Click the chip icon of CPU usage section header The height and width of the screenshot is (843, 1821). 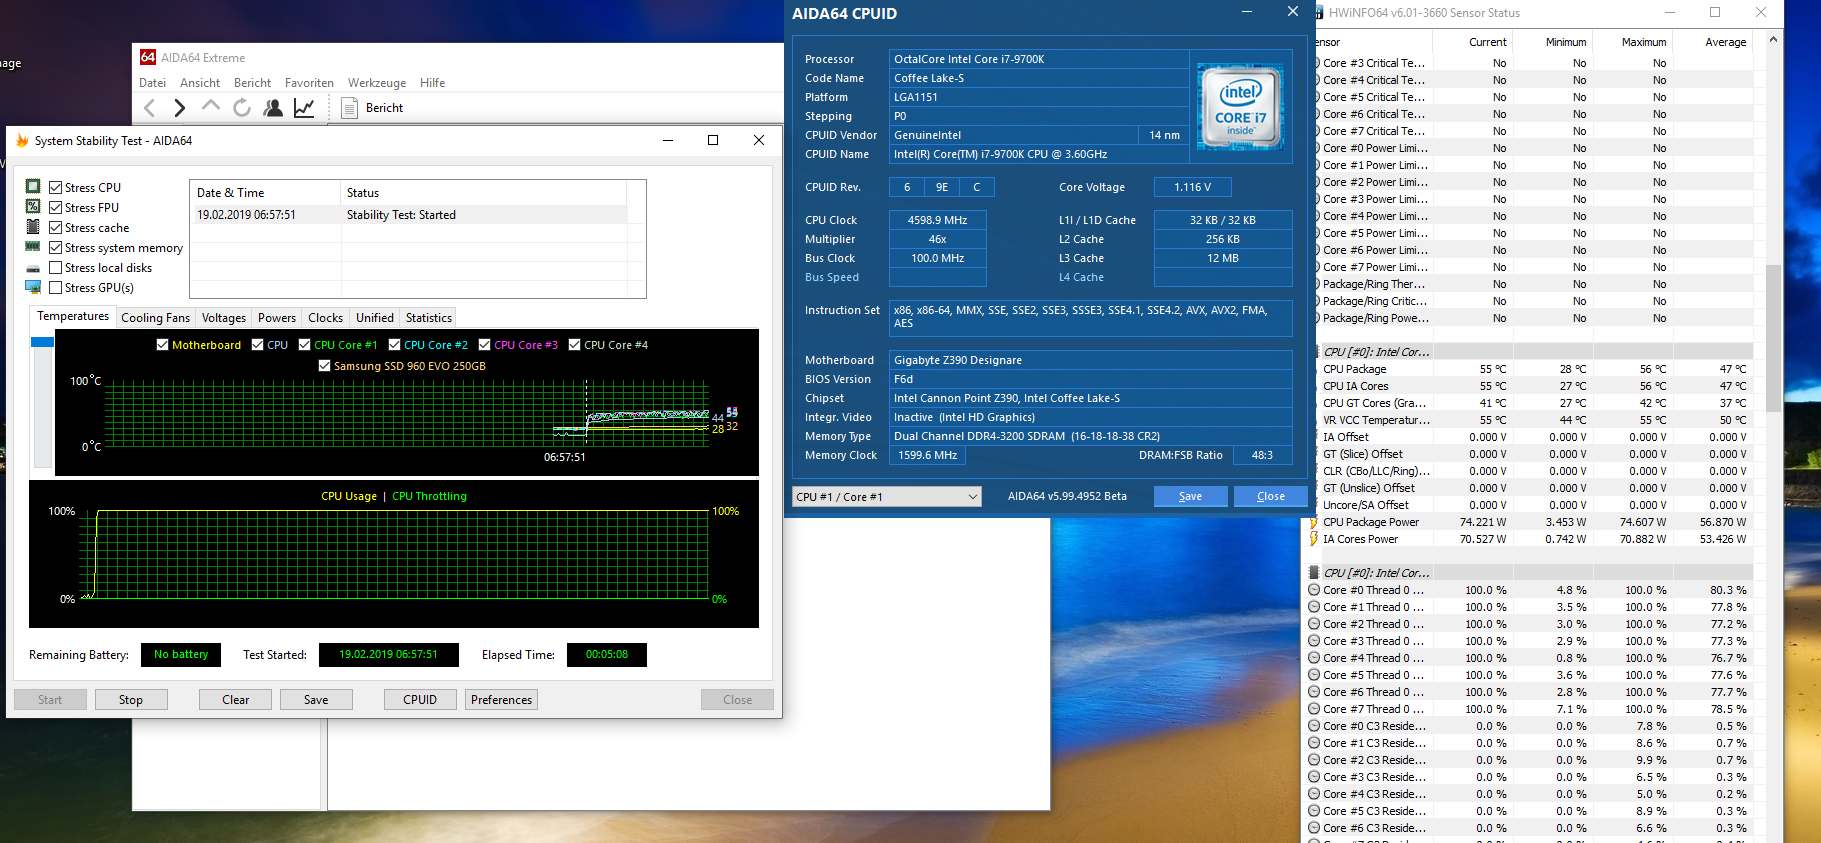click(1314, 573)
